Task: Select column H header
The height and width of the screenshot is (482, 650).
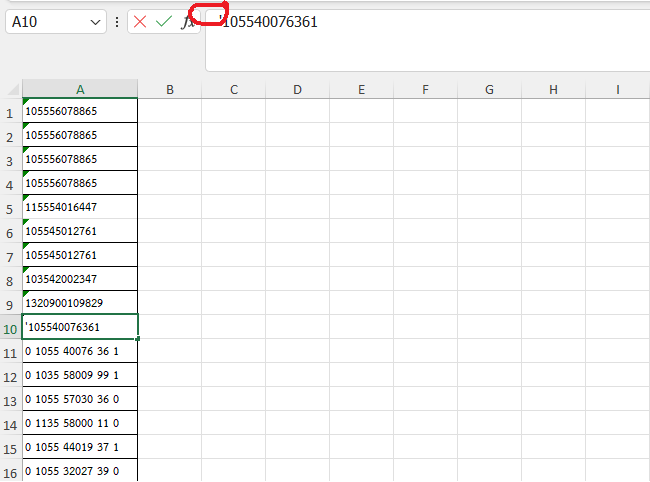Action: point(553,89)
